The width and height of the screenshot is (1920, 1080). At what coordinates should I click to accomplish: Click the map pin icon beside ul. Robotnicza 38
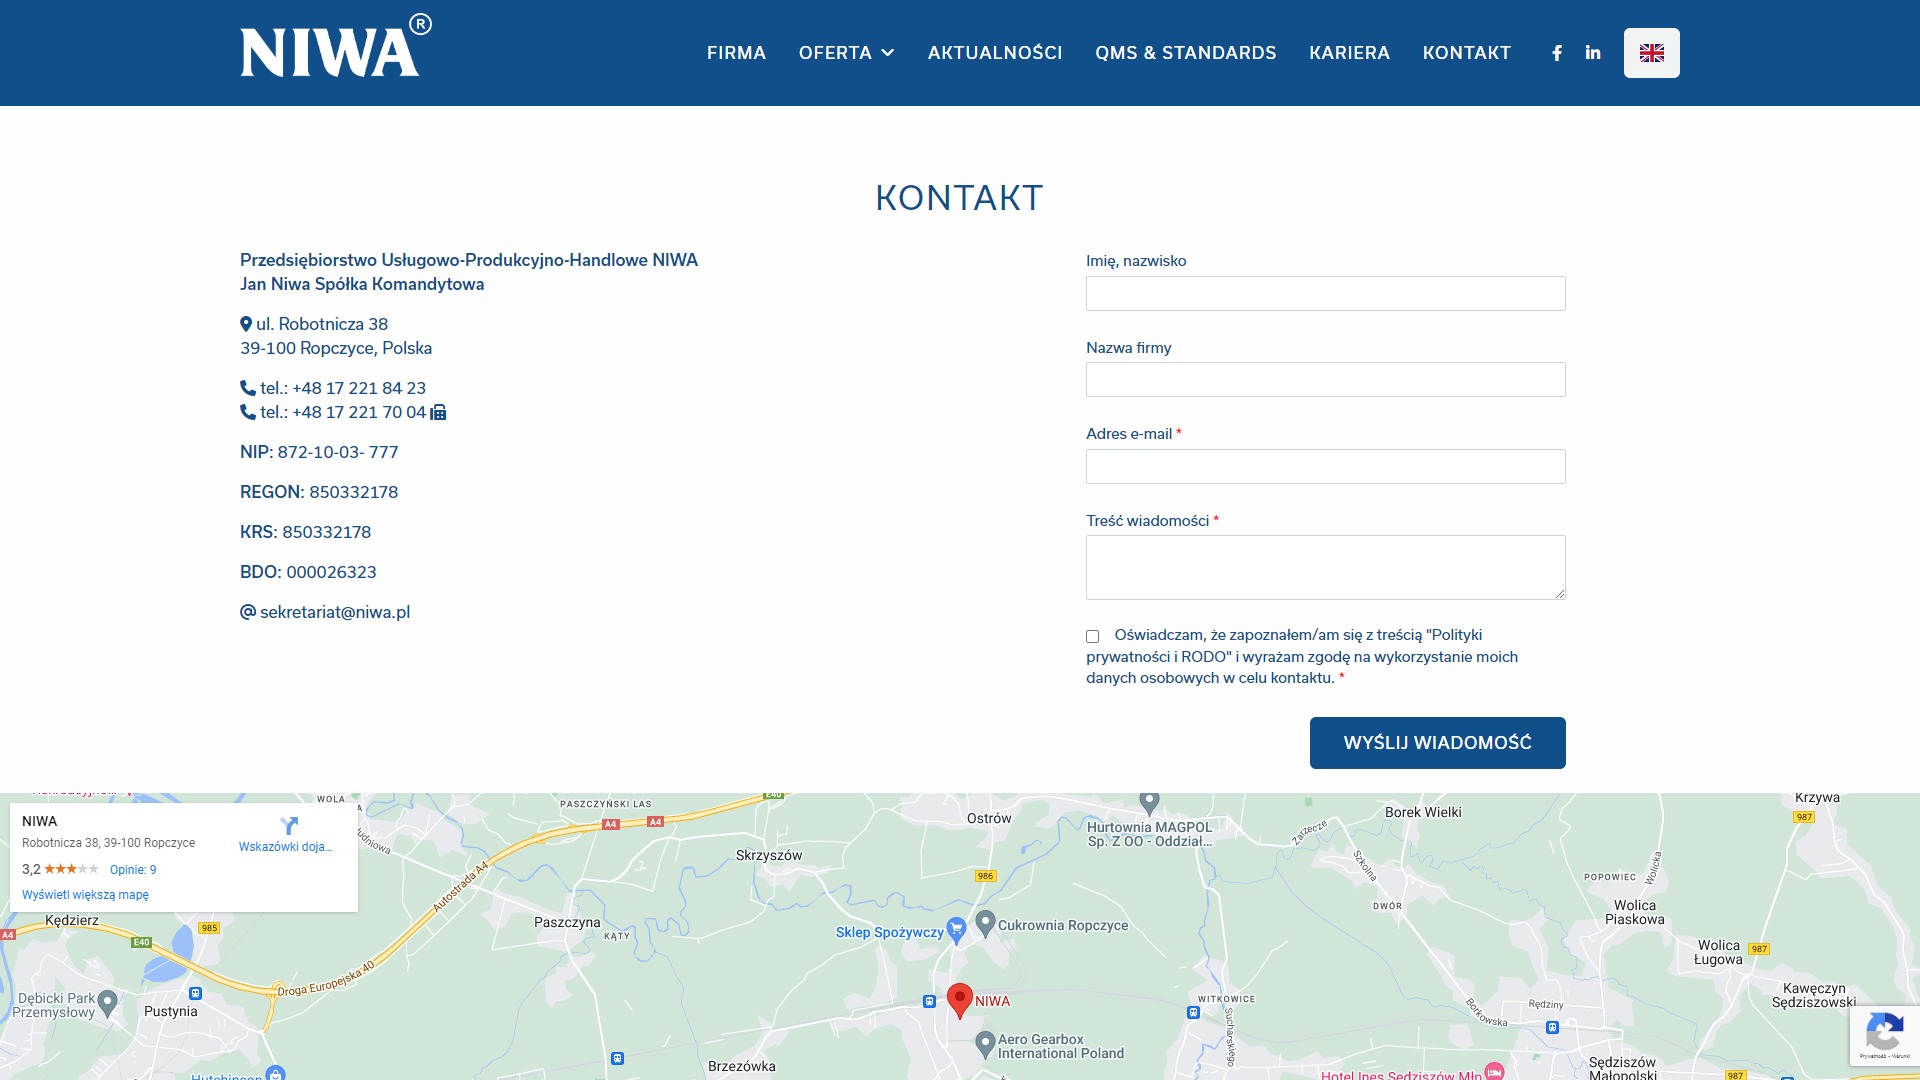(246, 324)
